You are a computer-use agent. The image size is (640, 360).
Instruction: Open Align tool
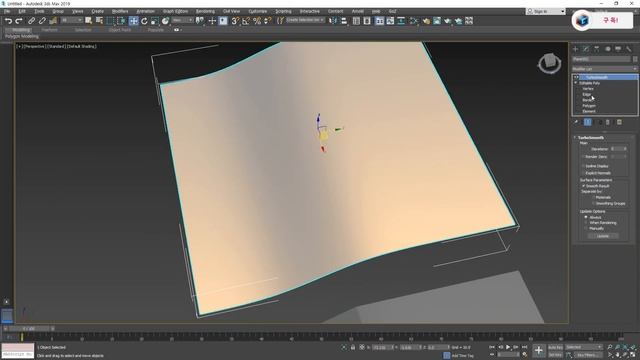click(344, 21)
